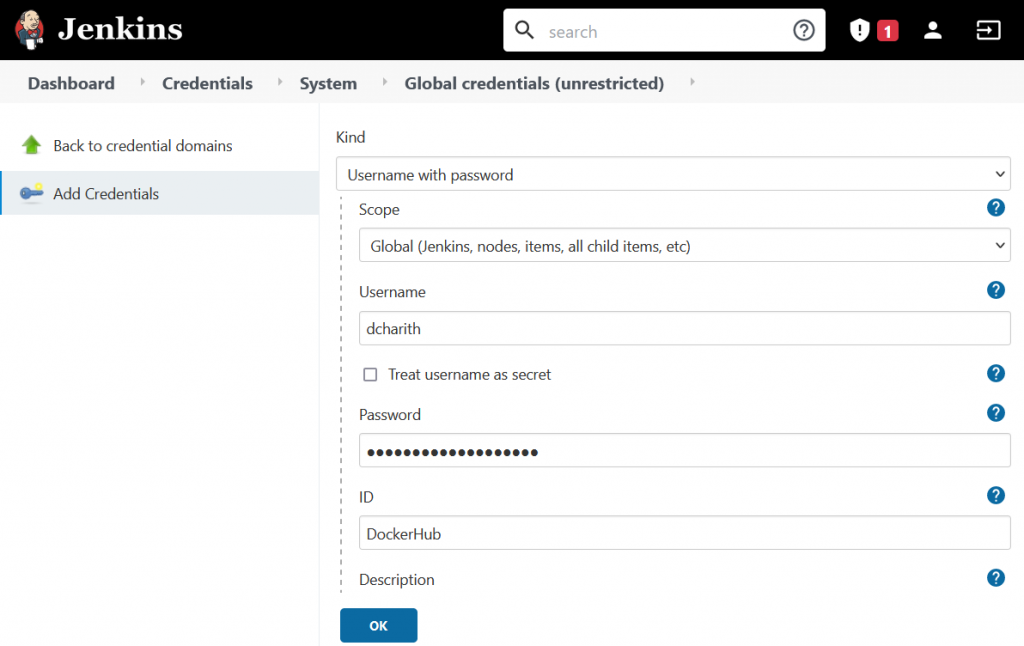Viewport: 1024px width, 646px height.
Task: Click the OK button
Action: pos(379,625)
